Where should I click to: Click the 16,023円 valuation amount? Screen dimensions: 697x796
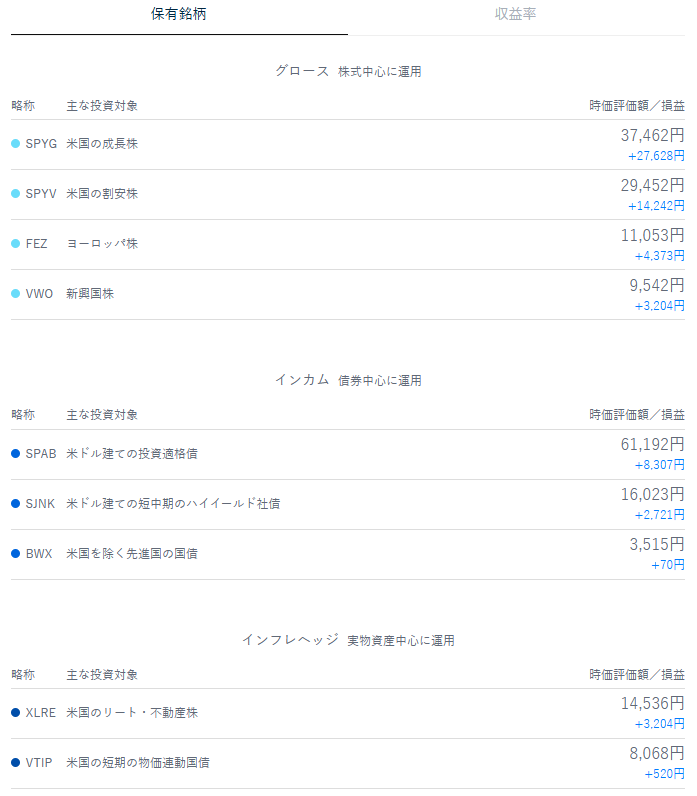[652, 494]
